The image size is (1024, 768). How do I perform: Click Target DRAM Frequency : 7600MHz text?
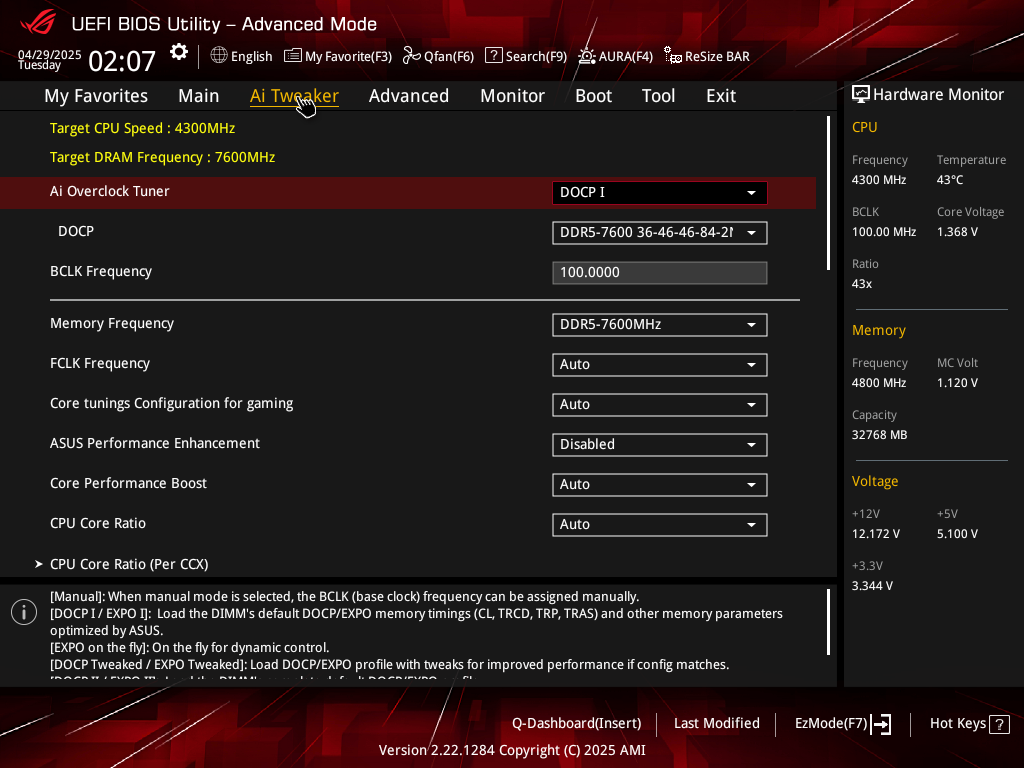163,157
